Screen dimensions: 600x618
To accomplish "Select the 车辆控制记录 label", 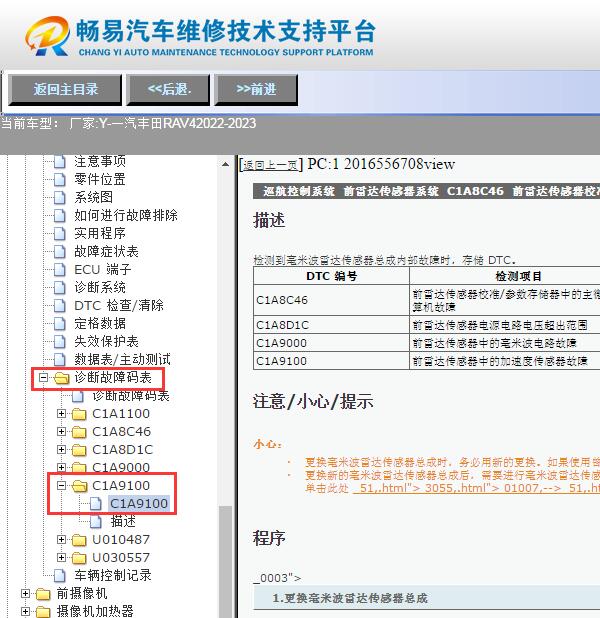I will click(x=113, y=575).
